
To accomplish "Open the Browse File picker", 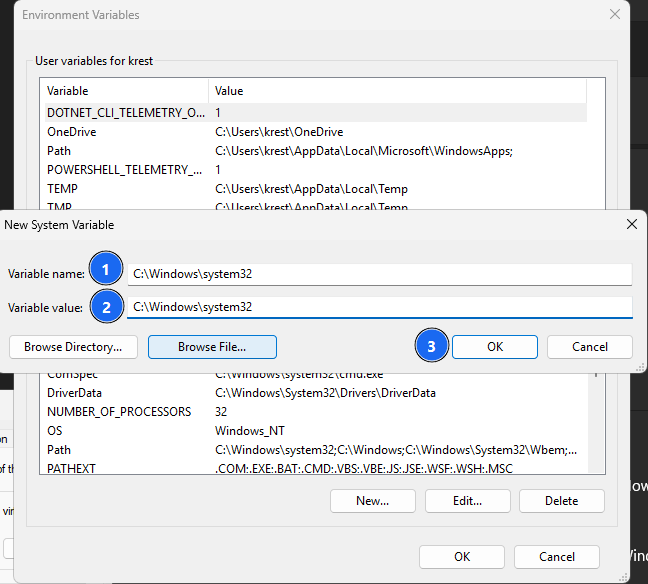I will pyautogui.click(x=212, y=347).
